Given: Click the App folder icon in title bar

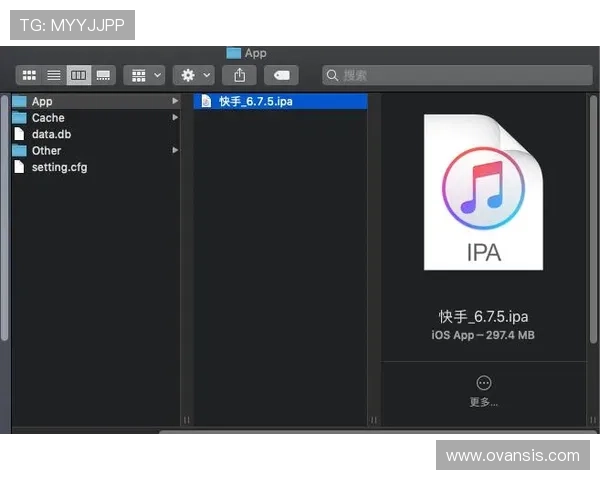Looking at the screenshot, I should (233, 53).
